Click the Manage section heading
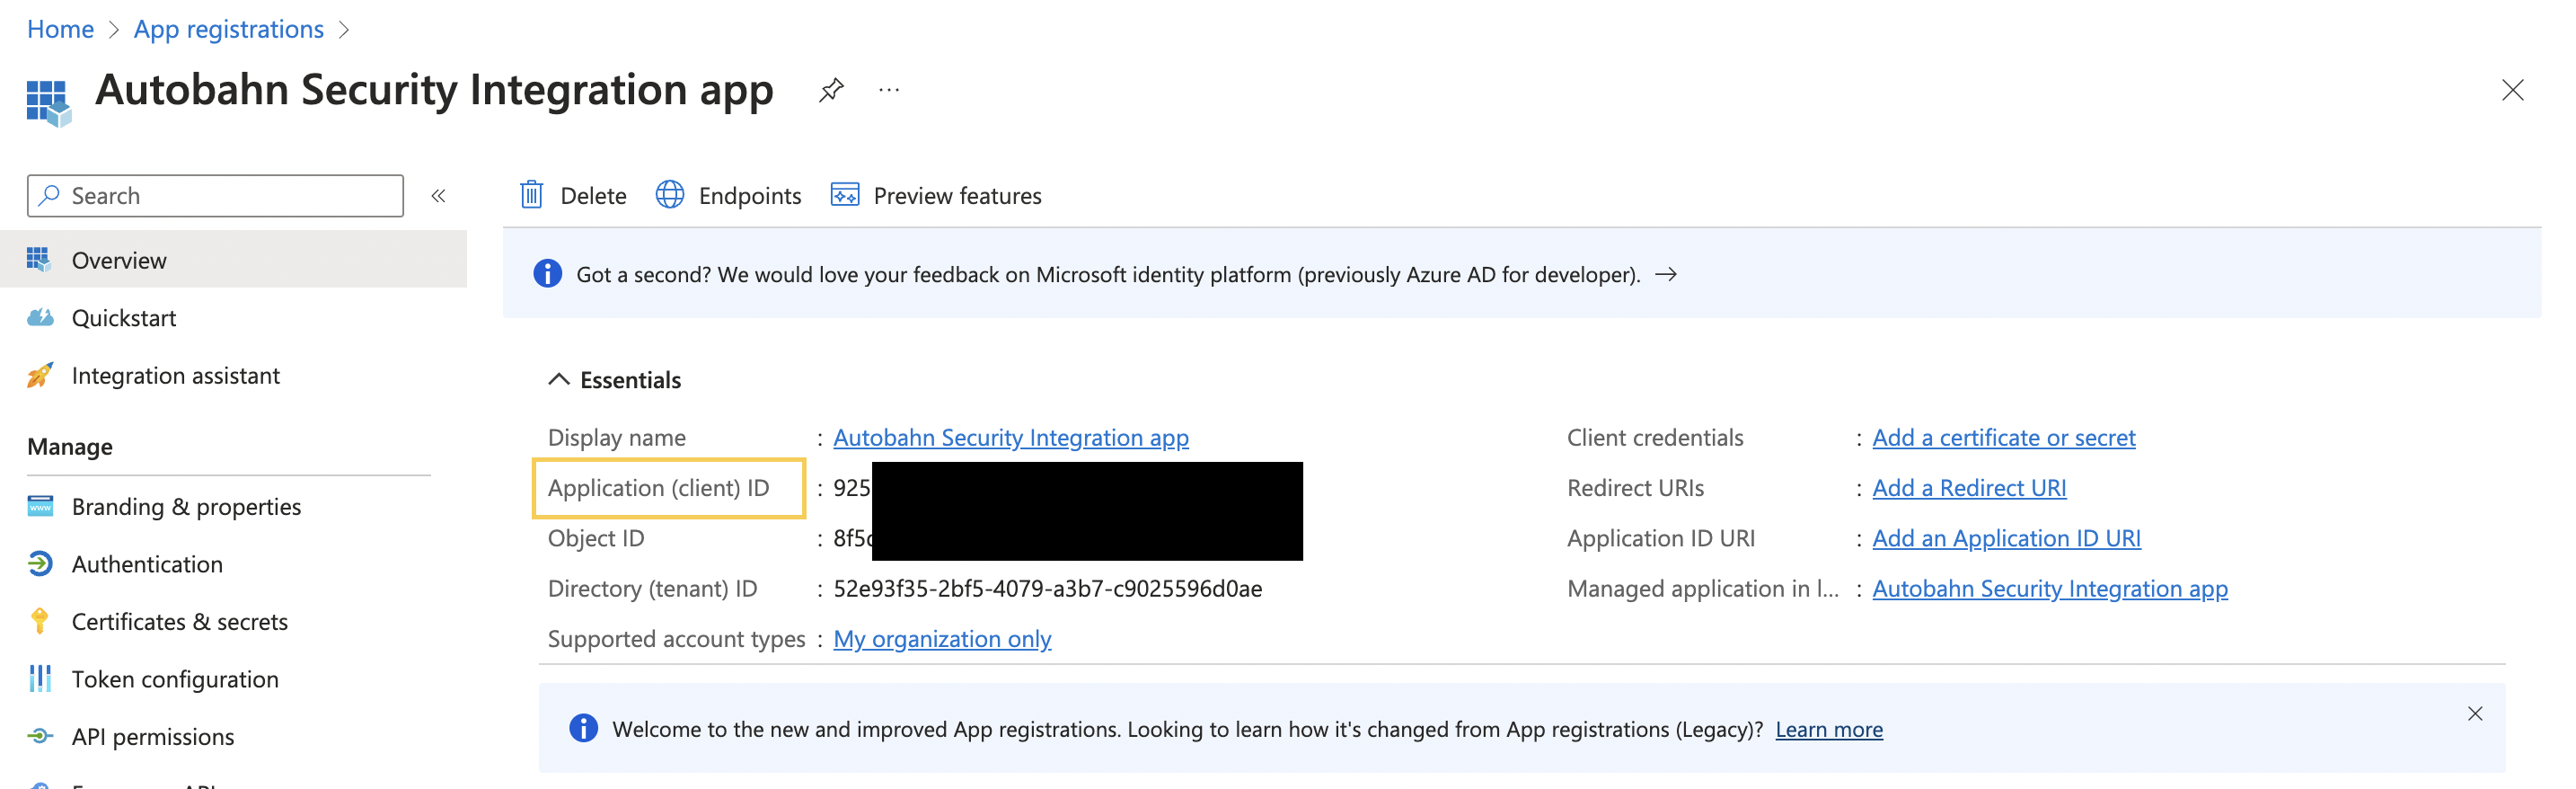This screenshot has height=789, width=2576. click(70, 447)
